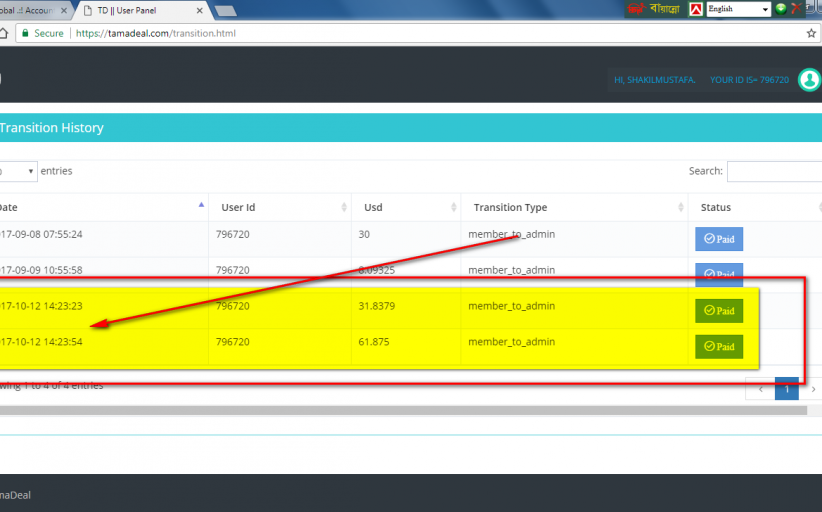Click the Search input field

pos(773,171)
